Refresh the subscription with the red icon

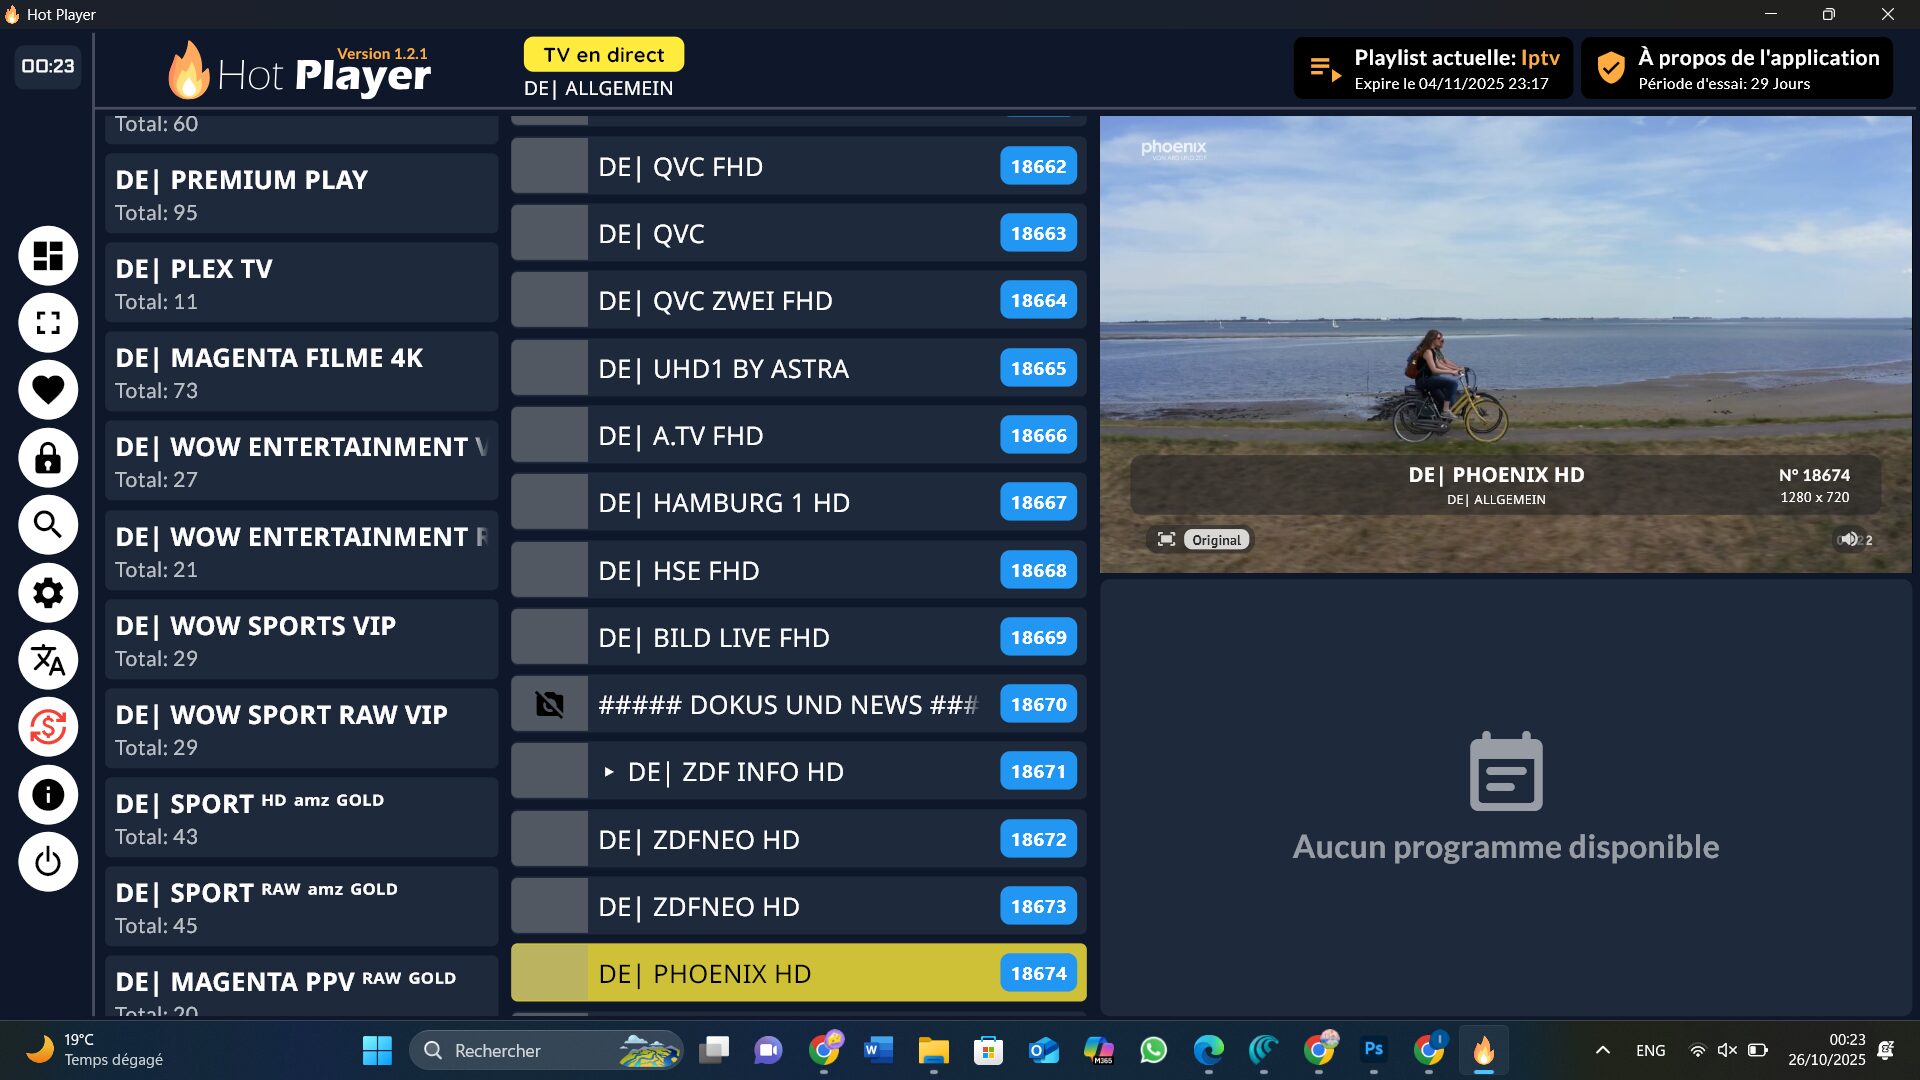coord(48,727)
